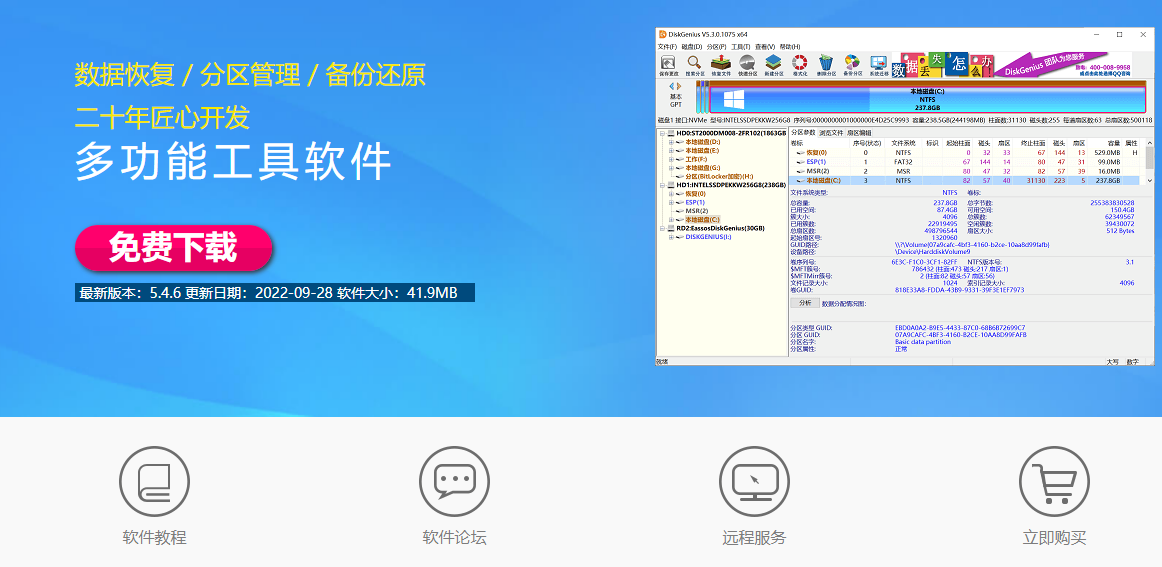1162x567 pixels.
Task: Expand the DISKGENIUS(I:) tree node
Action: tap(671, 237)
